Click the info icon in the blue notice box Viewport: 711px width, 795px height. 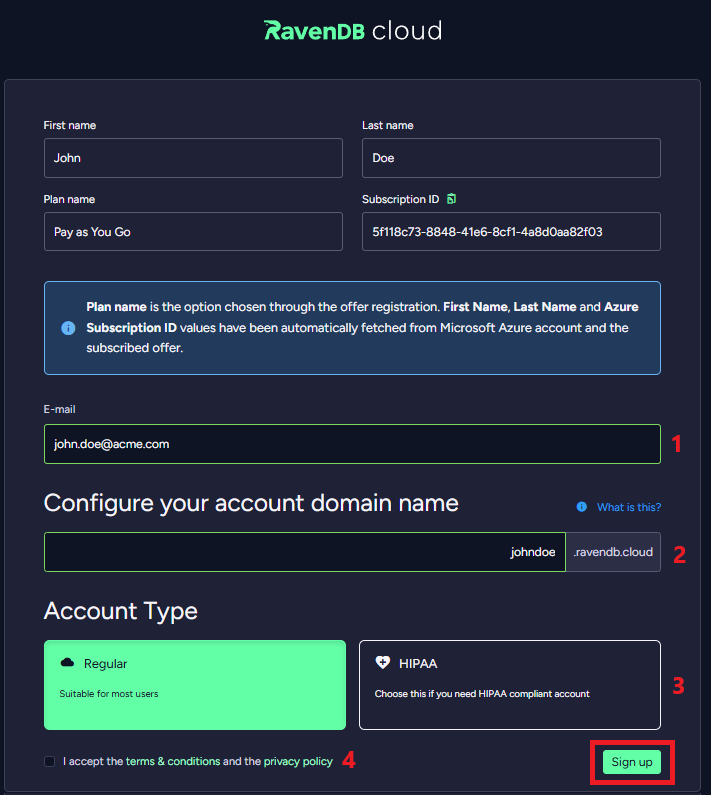pos(68,328)
